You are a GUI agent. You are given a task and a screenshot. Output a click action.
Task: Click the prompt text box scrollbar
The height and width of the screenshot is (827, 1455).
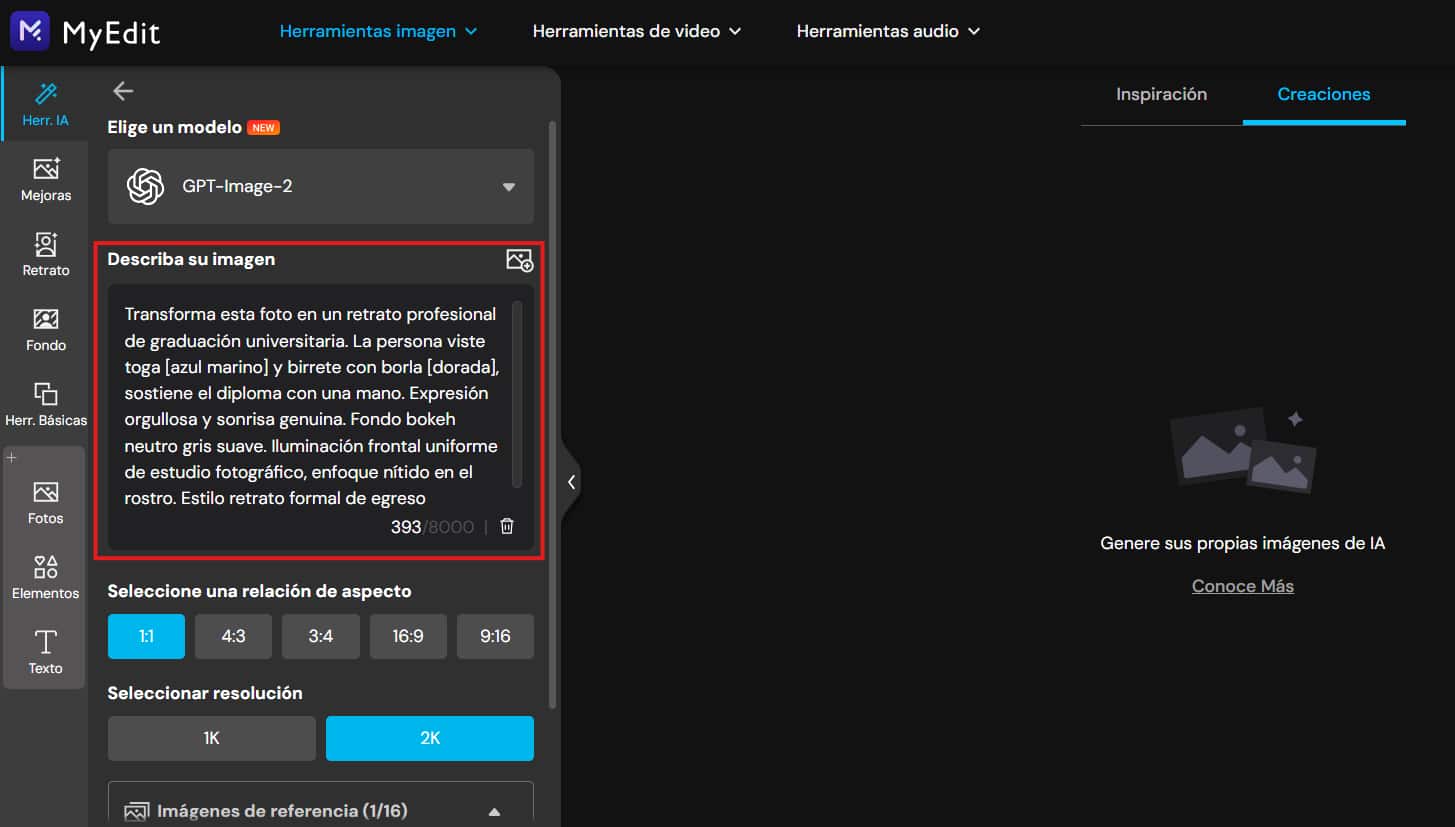tap(517, 394)
